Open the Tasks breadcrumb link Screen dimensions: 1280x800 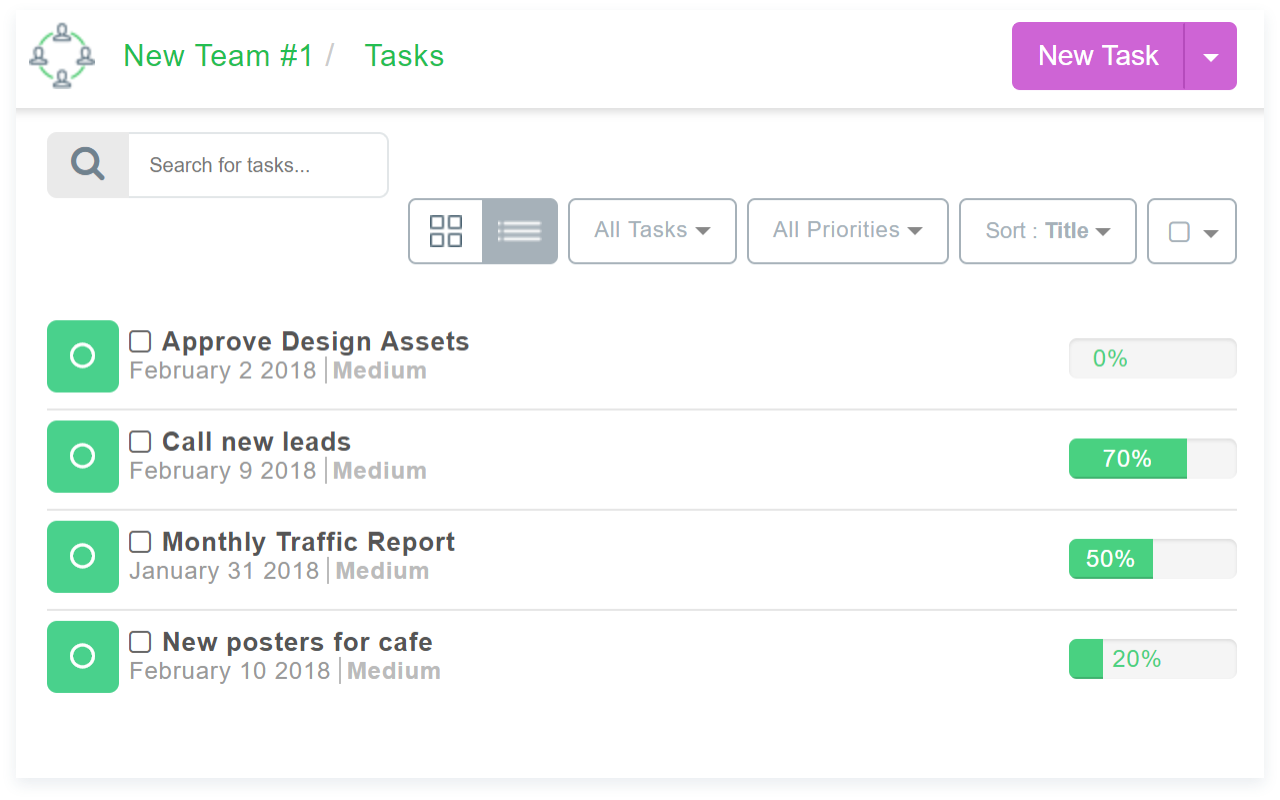(404, 56)
